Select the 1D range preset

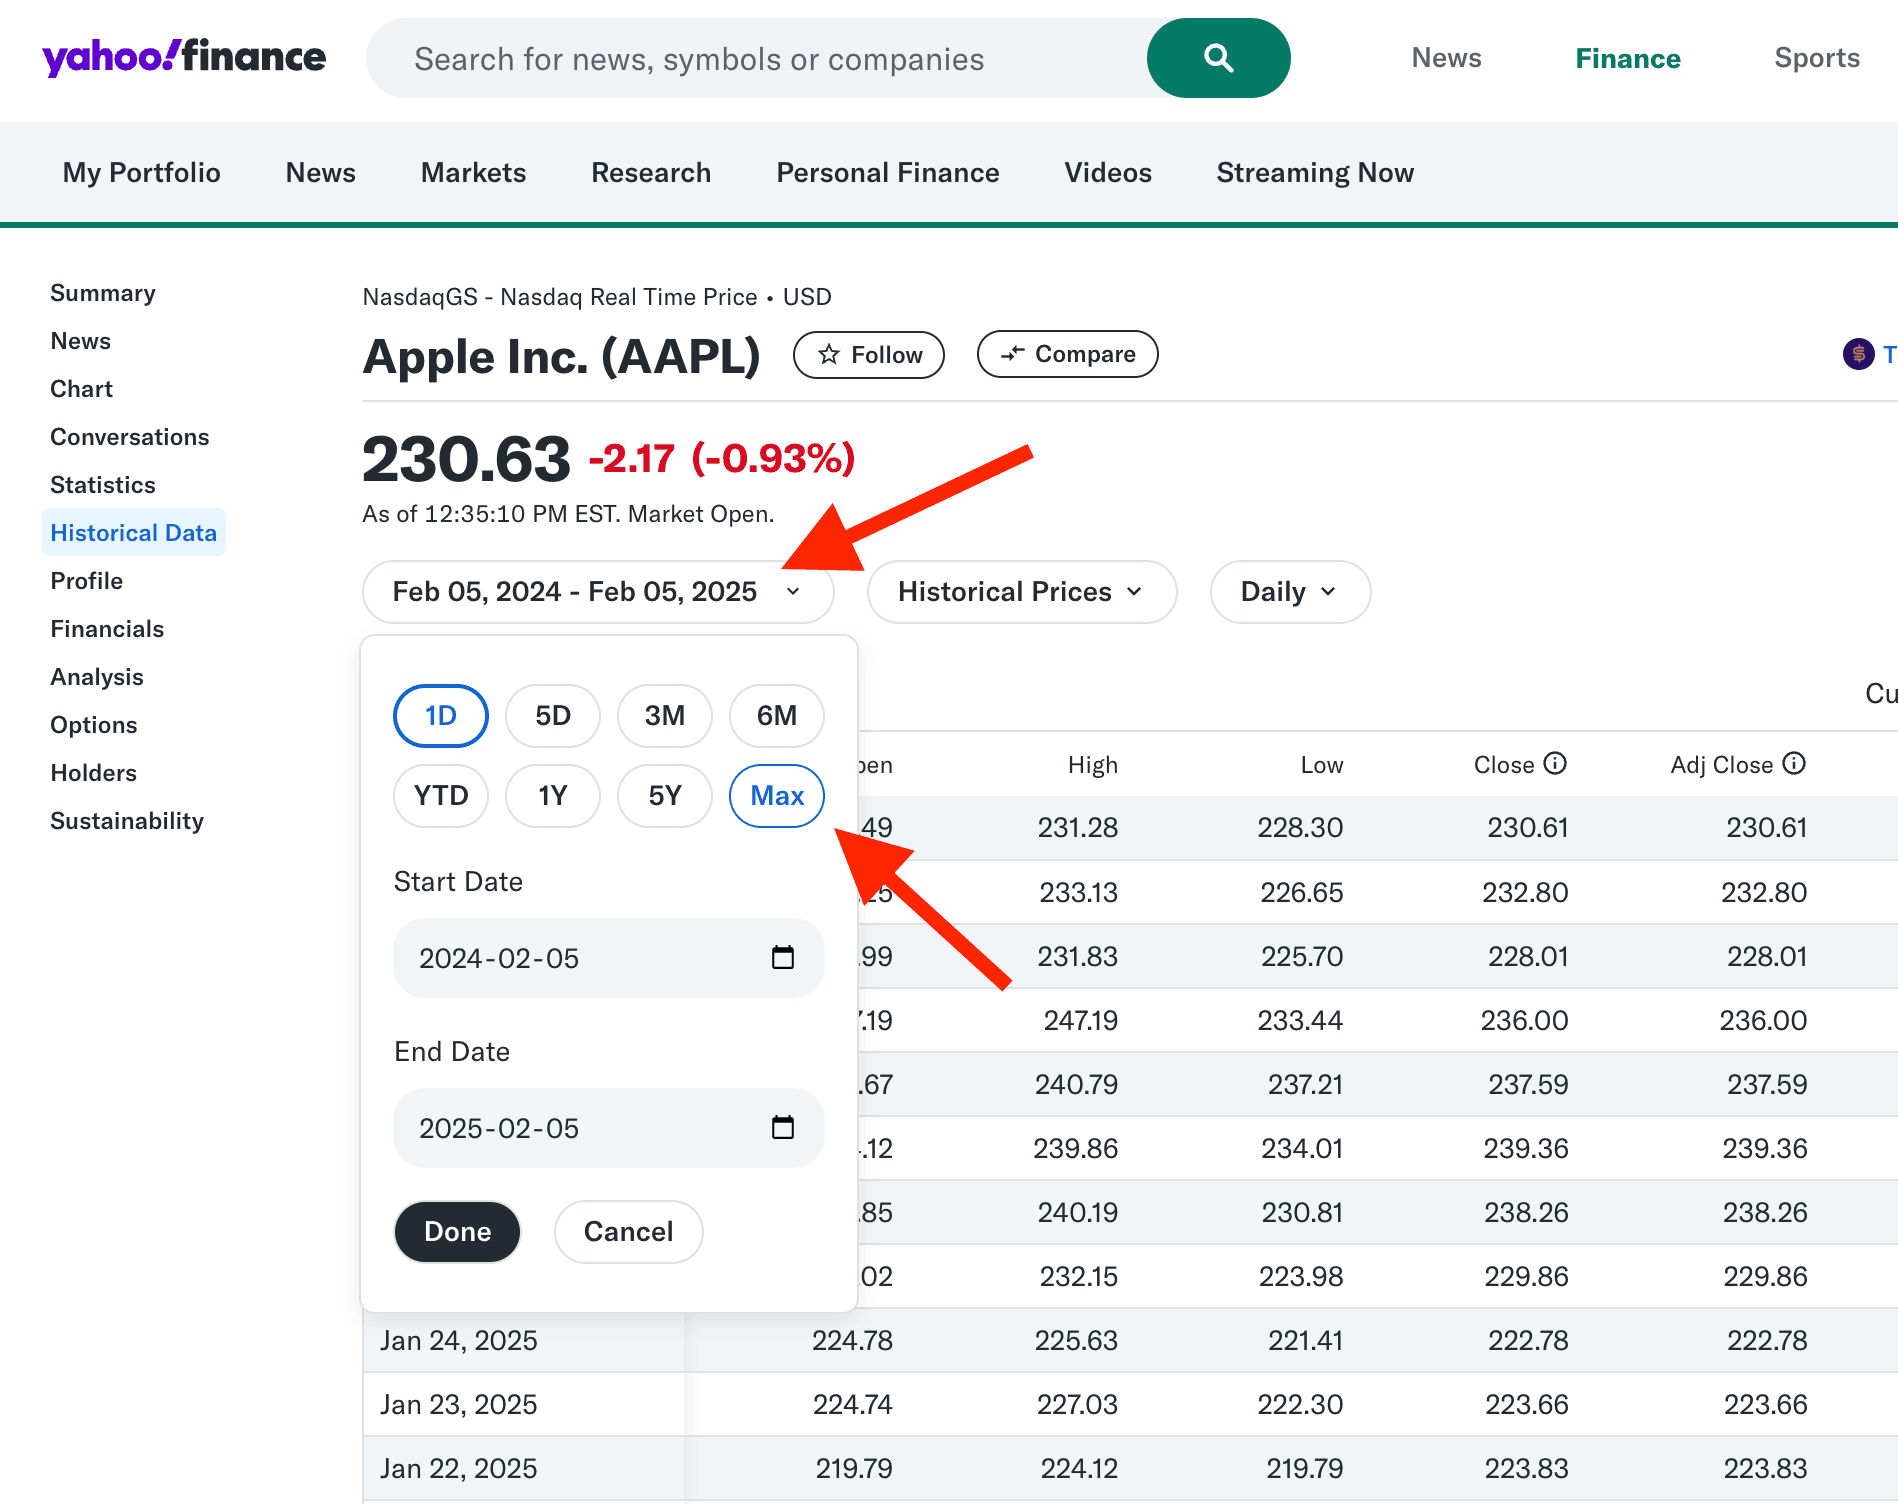441,716
